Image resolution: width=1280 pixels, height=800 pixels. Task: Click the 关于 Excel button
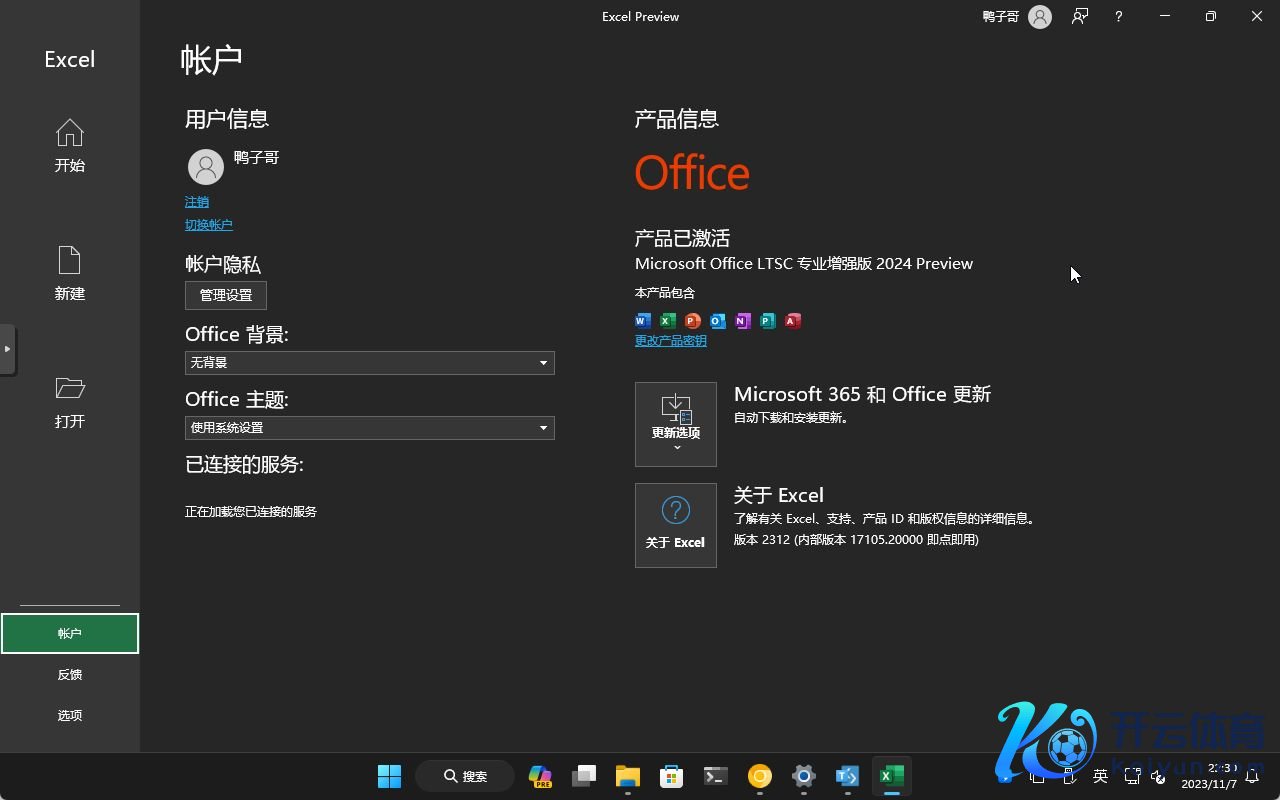click(x=676, y=525)
